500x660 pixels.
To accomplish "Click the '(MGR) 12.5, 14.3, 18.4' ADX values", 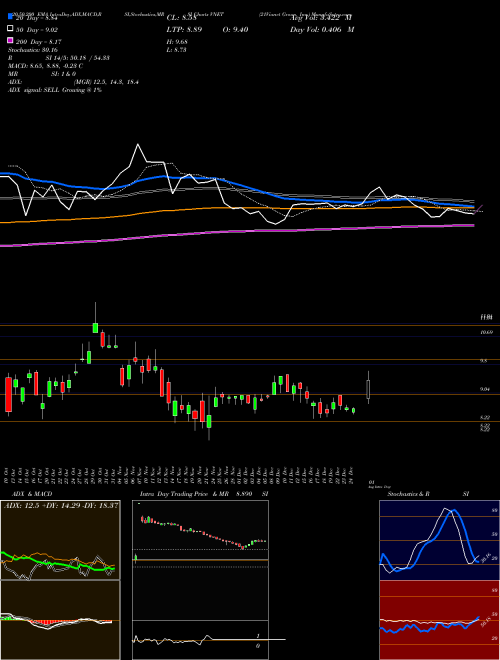I will pyautogui.click(x=106, y=82).
